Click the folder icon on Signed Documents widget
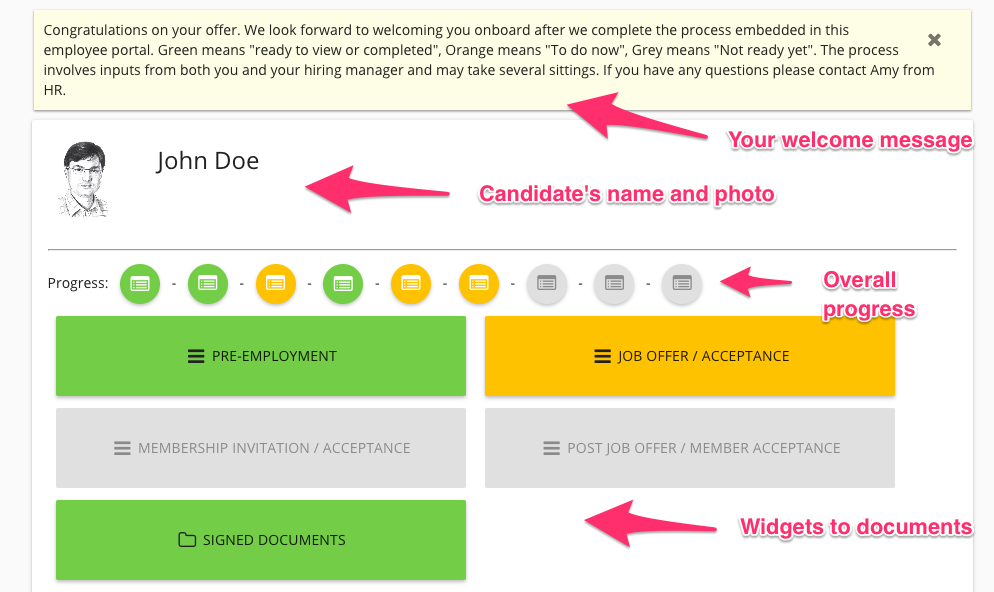Screen dimensions: 994x592 (186, 539)
